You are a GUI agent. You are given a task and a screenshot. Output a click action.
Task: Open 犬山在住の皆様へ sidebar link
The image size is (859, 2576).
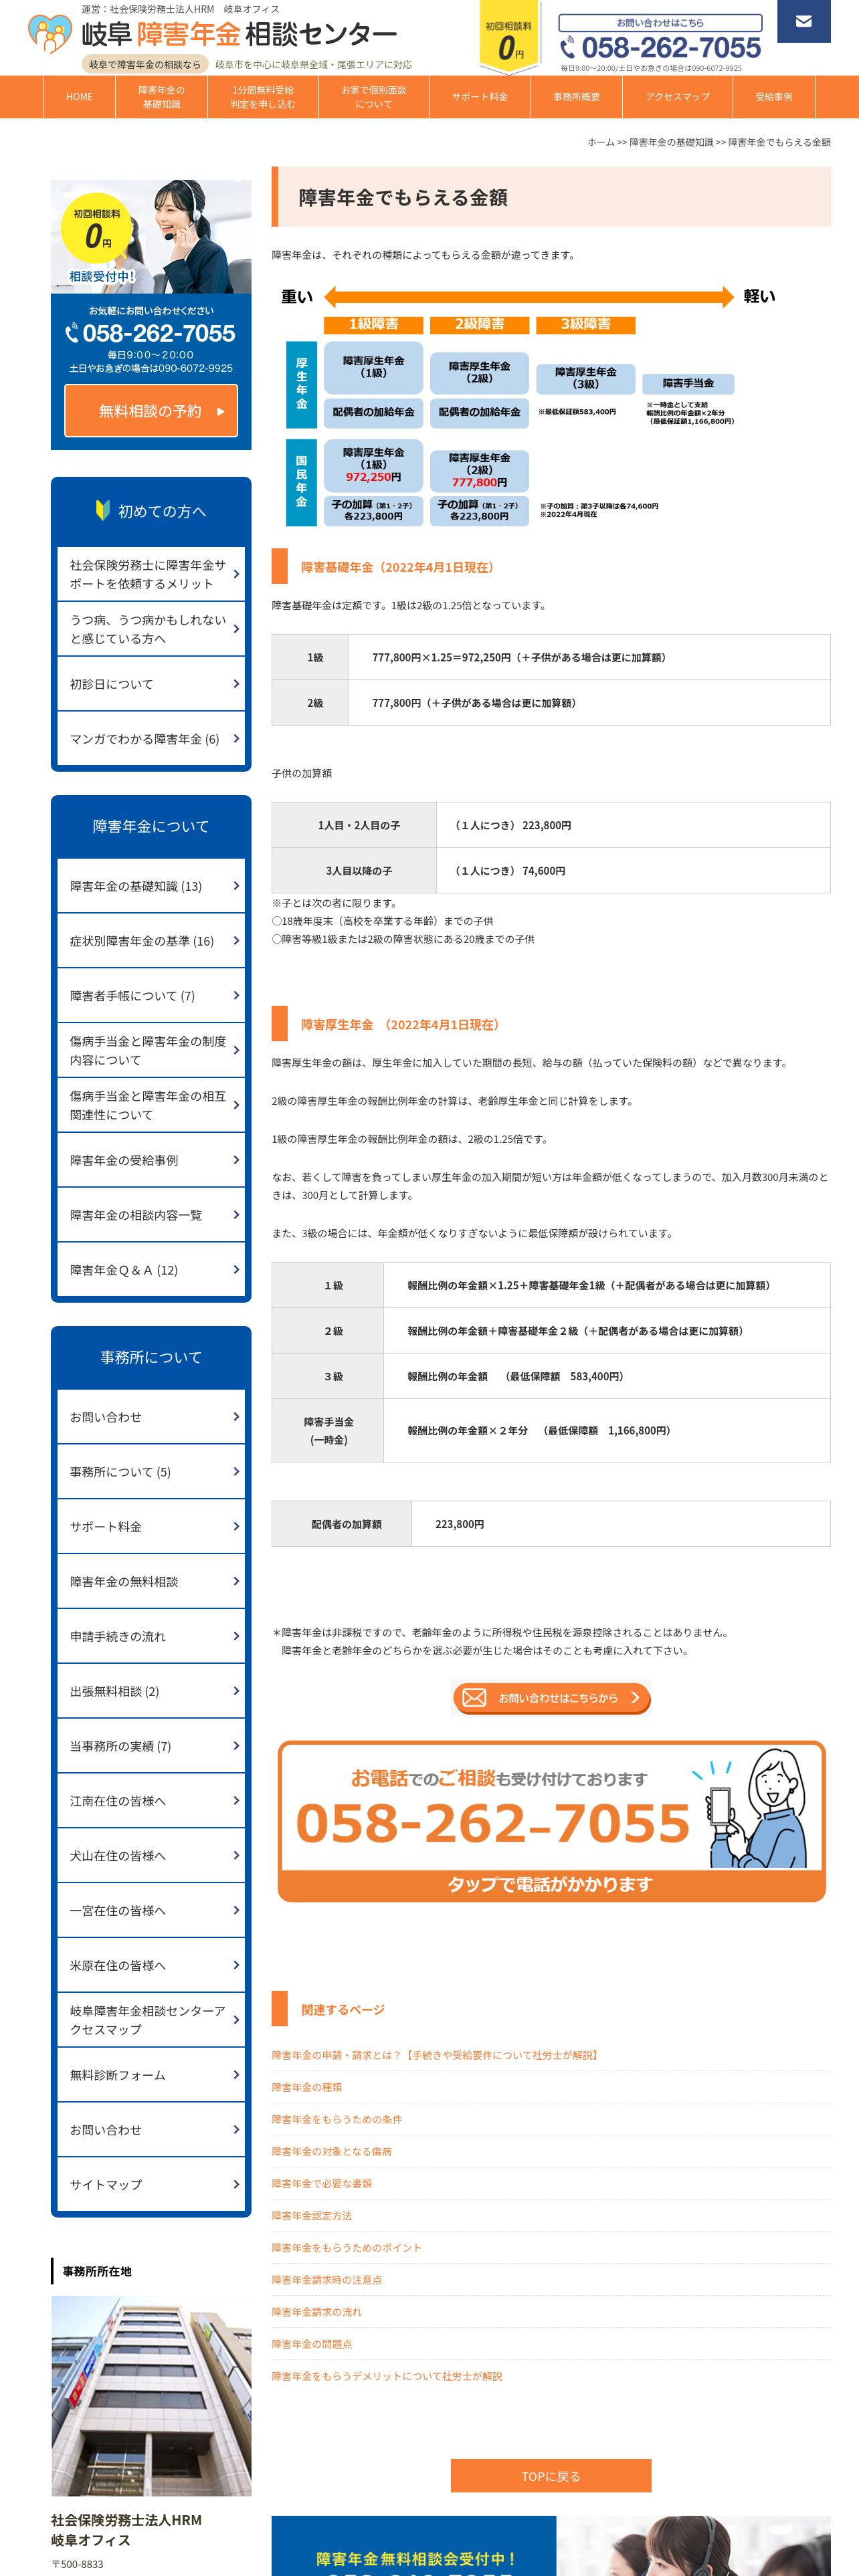[151, 1856]
